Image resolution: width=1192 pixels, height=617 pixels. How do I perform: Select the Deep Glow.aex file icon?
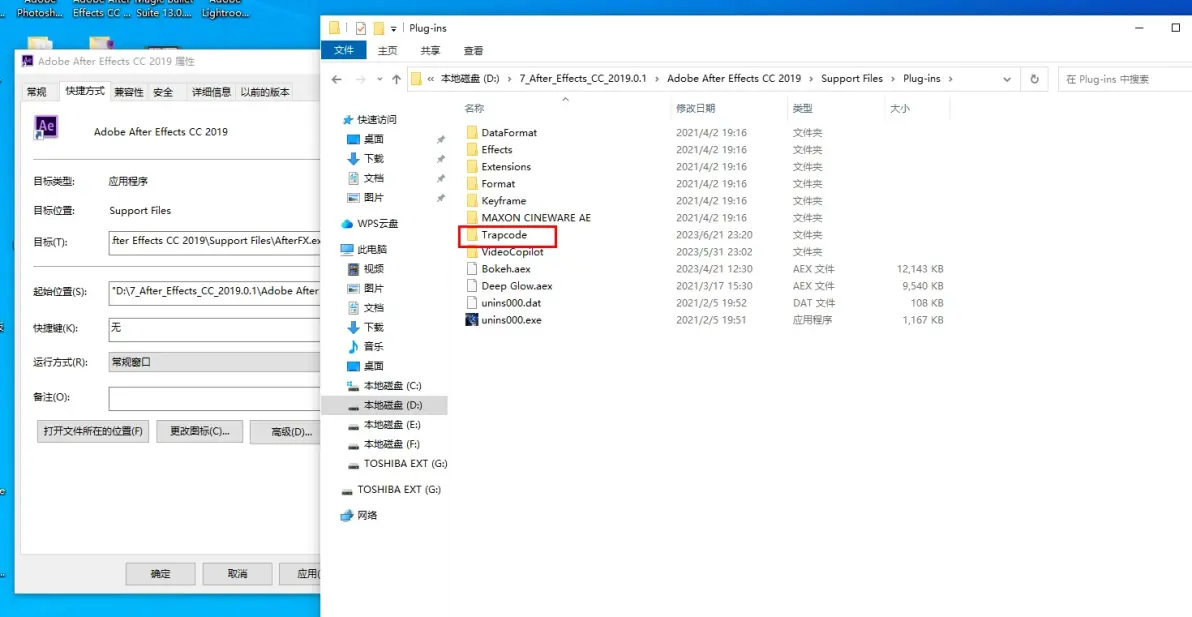click(471, 286)
